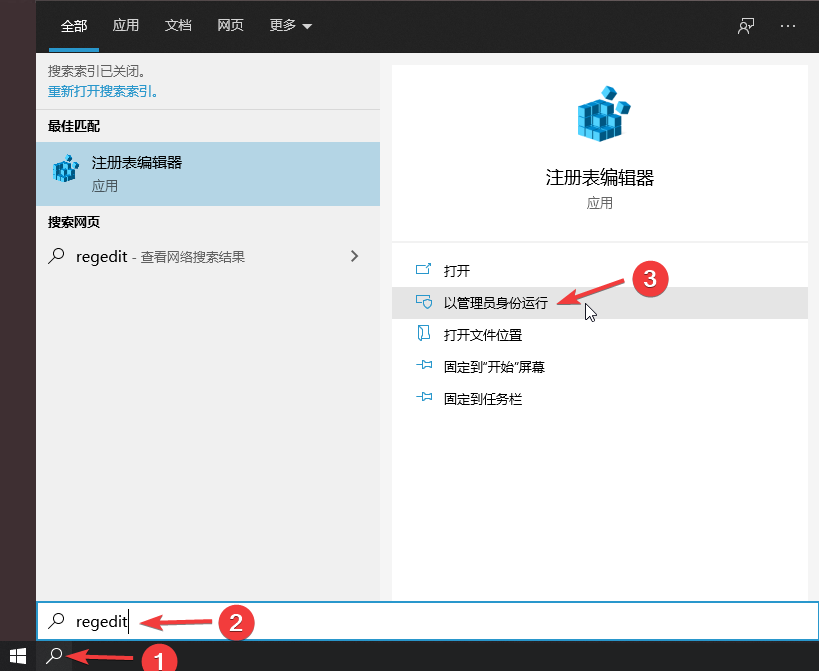Image resolution: width=819 pixels, height=671 pixels.
Task: Open the 更多 dropdown
Action: 290,26
